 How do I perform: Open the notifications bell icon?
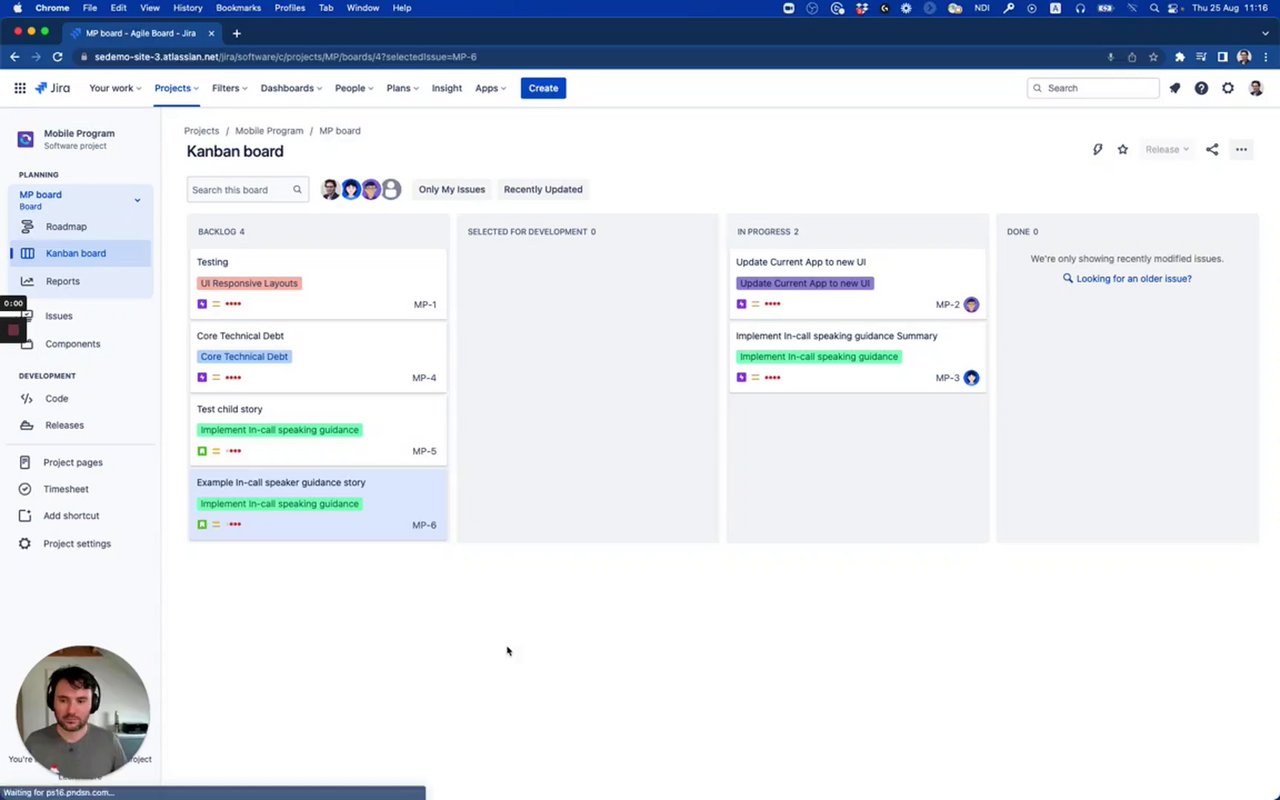1175,88
